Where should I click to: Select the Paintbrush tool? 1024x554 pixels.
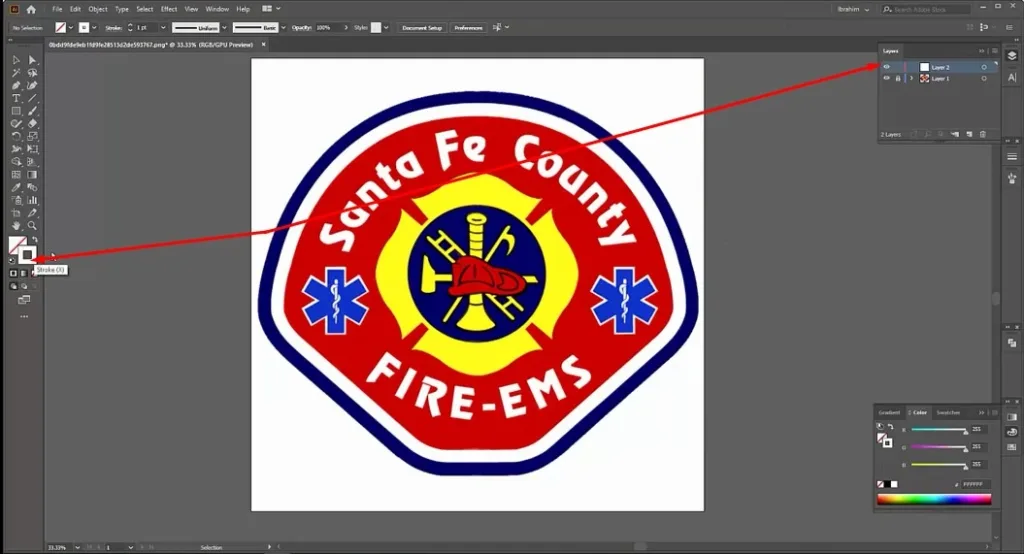(x=32, y=111)
